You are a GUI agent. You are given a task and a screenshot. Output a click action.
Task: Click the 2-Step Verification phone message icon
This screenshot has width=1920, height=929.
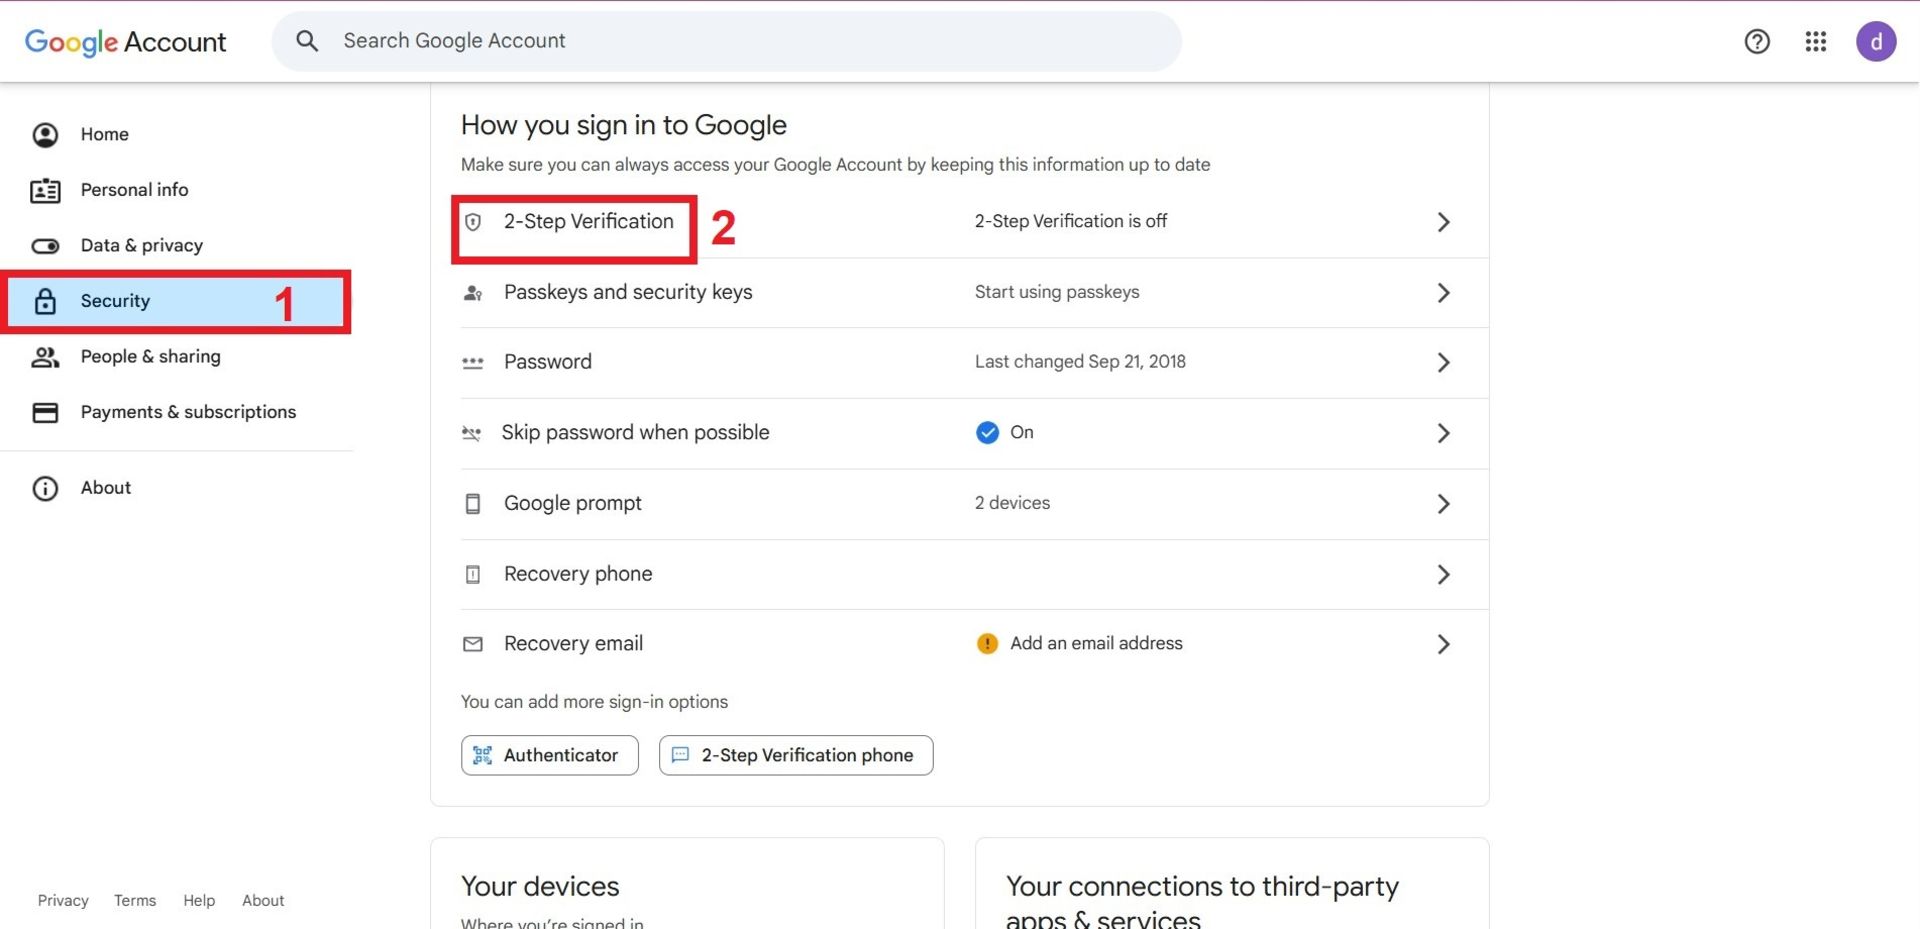[x=680, y=755]
